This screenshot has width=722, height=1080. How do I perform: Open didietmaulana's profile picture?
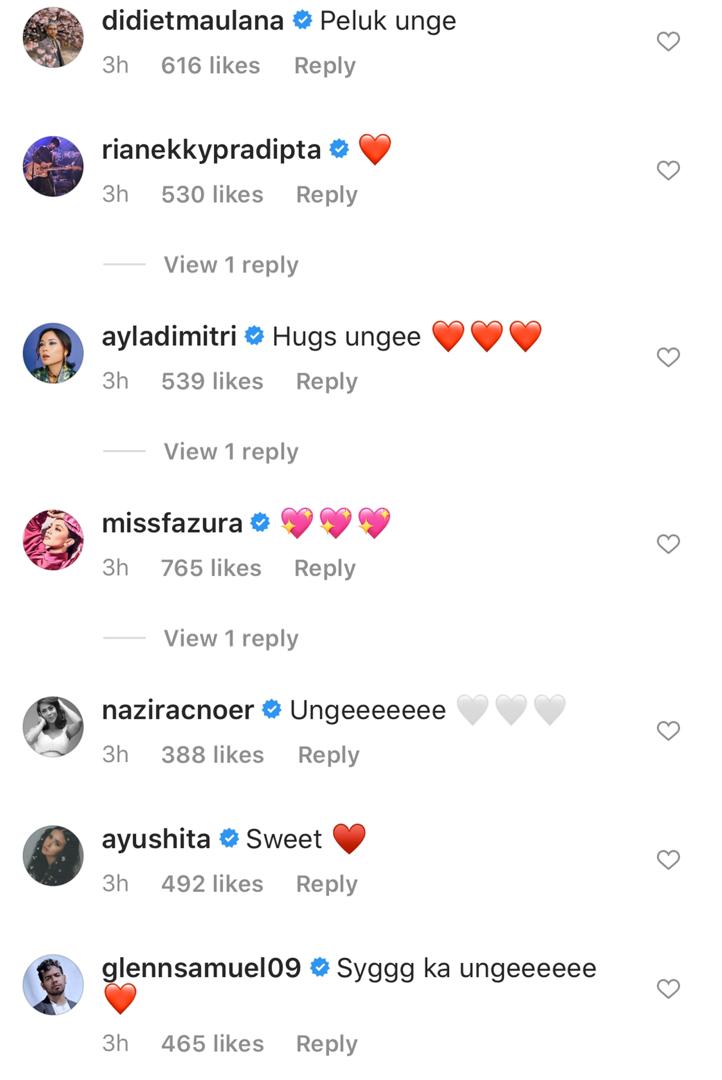pyautogui.click(x=52, y=38)
